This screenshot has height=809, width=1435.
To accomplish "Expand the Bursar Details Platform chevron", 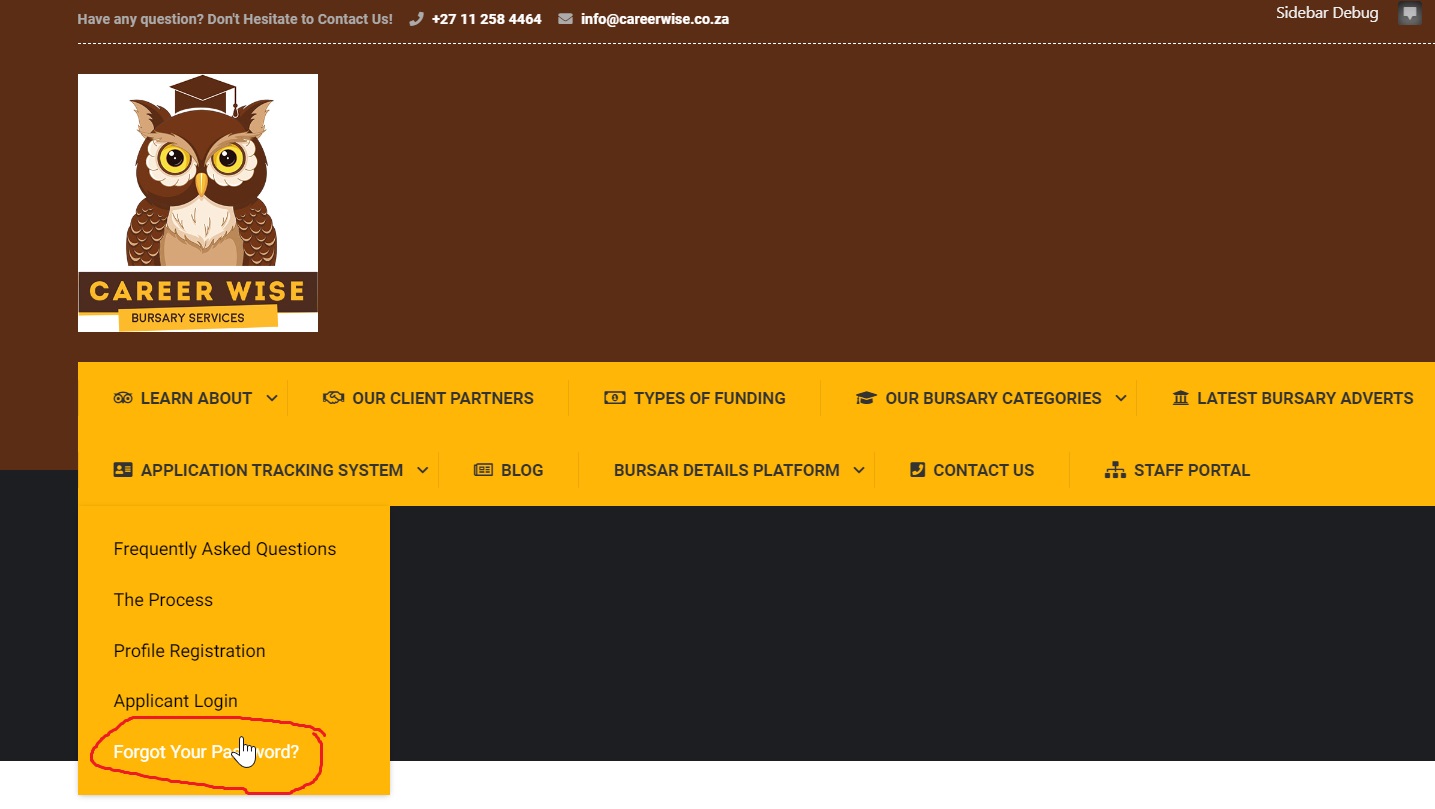I will [859, 470].
